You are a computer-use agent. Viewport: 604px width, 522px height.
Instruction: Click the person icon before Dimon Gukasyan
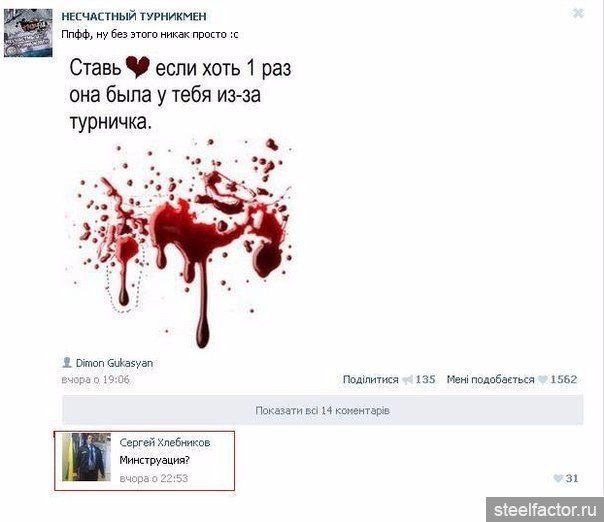pos(67,363)
